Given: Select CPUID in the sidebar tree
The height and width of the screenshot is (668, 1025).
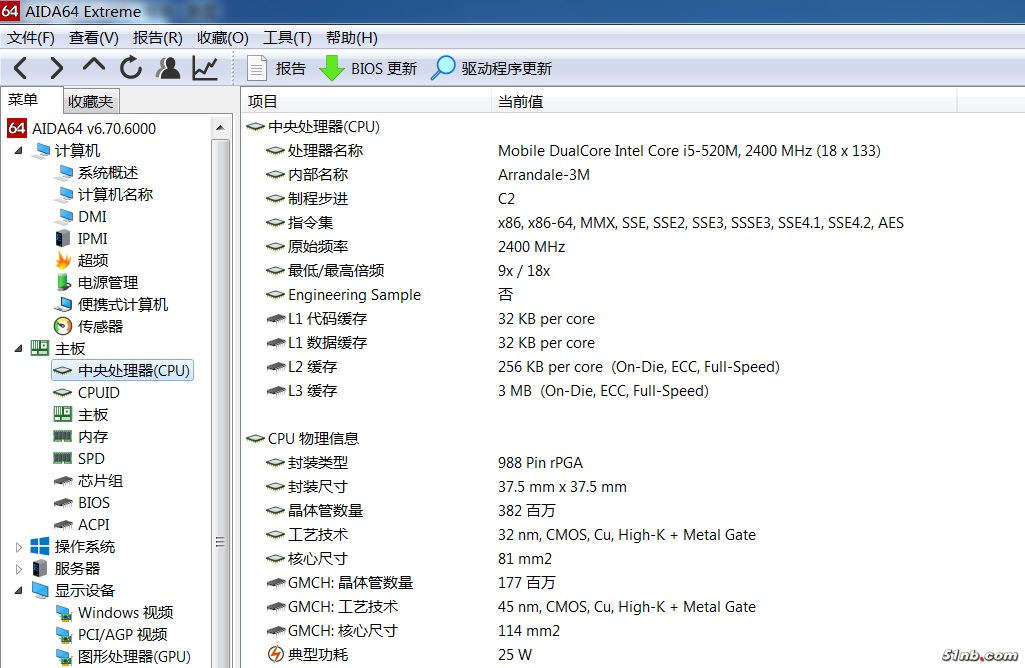Looking at the screenshot, I should click(x=98, y=393).
